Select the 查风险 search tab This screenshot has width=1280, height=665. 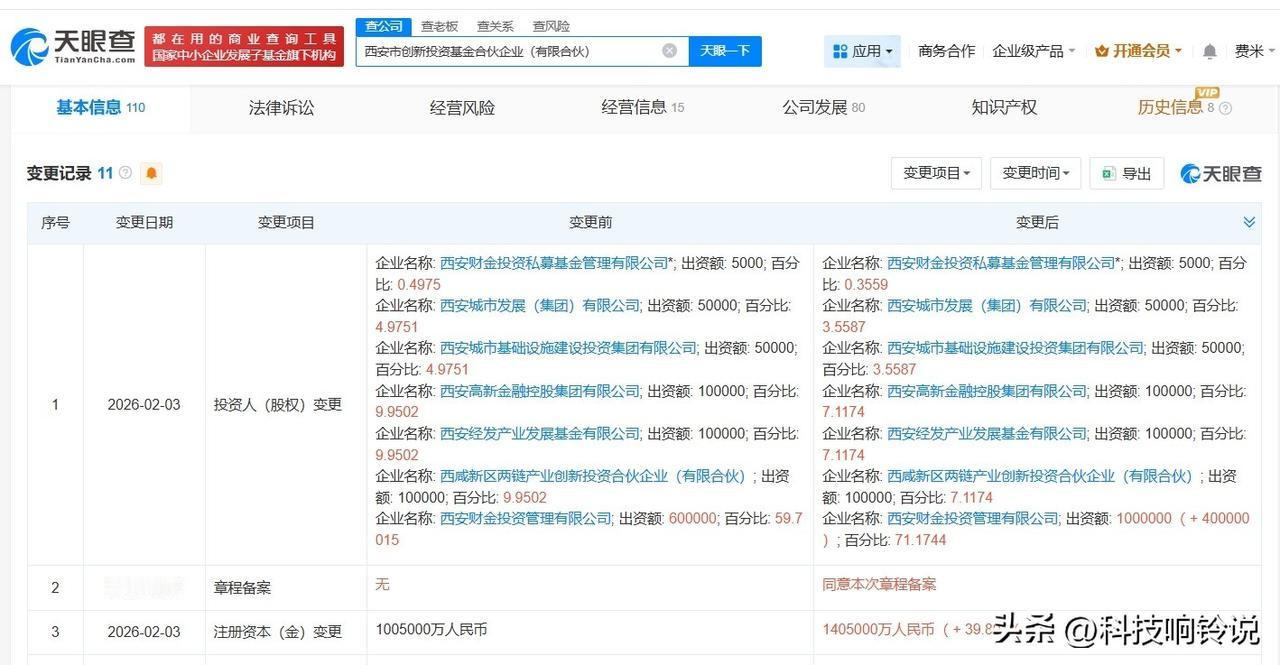[x=550, y=26]
